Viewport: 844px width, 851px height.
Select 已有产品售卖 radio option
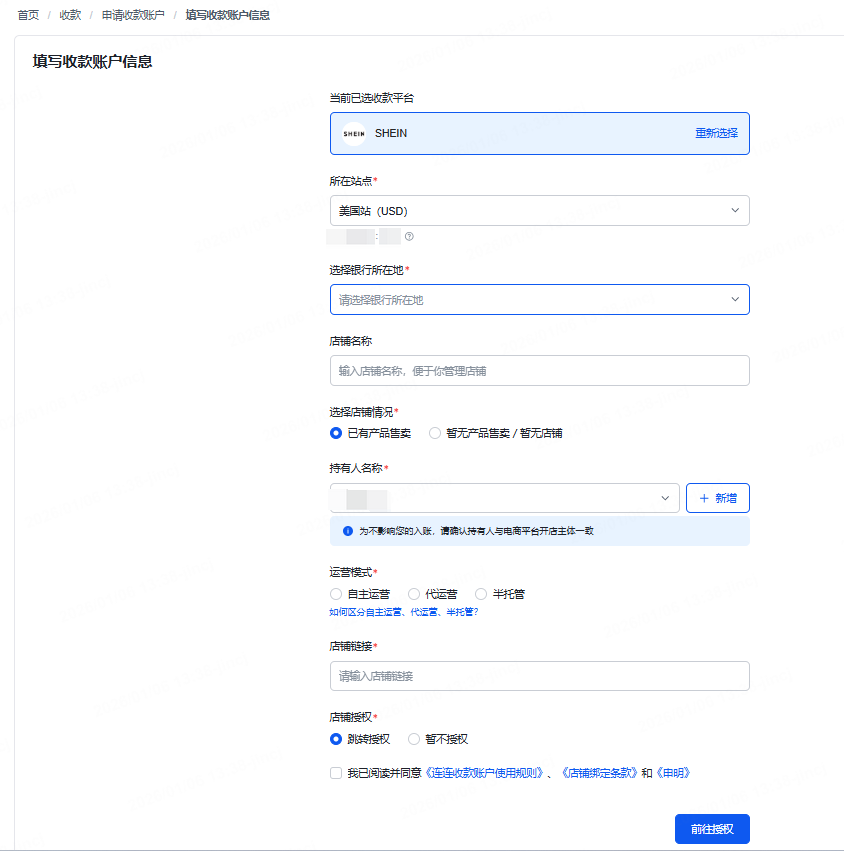336,433
